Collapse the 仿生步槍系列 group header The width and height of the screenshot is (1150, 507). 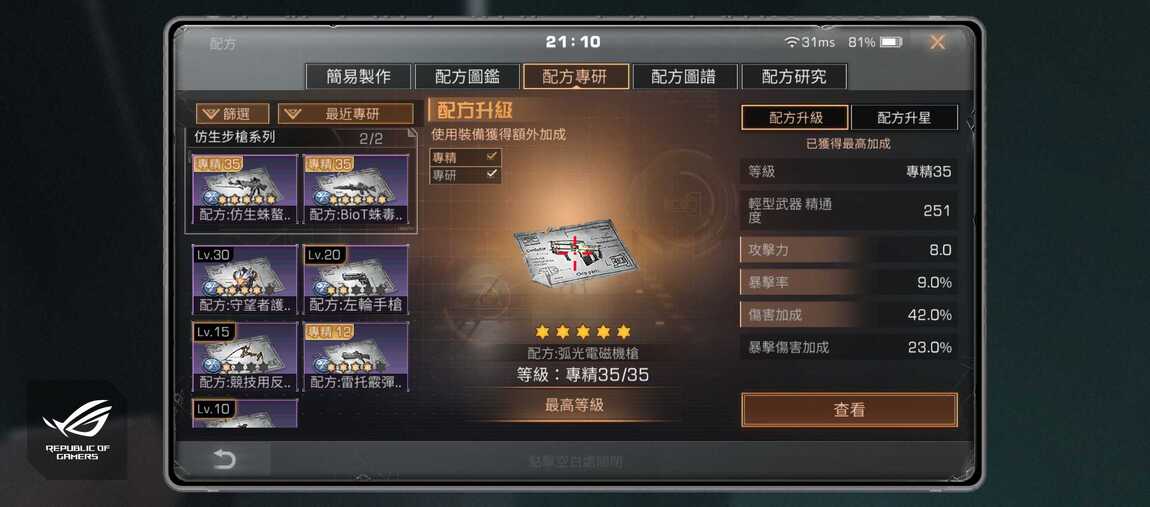[x=301, y=138]
